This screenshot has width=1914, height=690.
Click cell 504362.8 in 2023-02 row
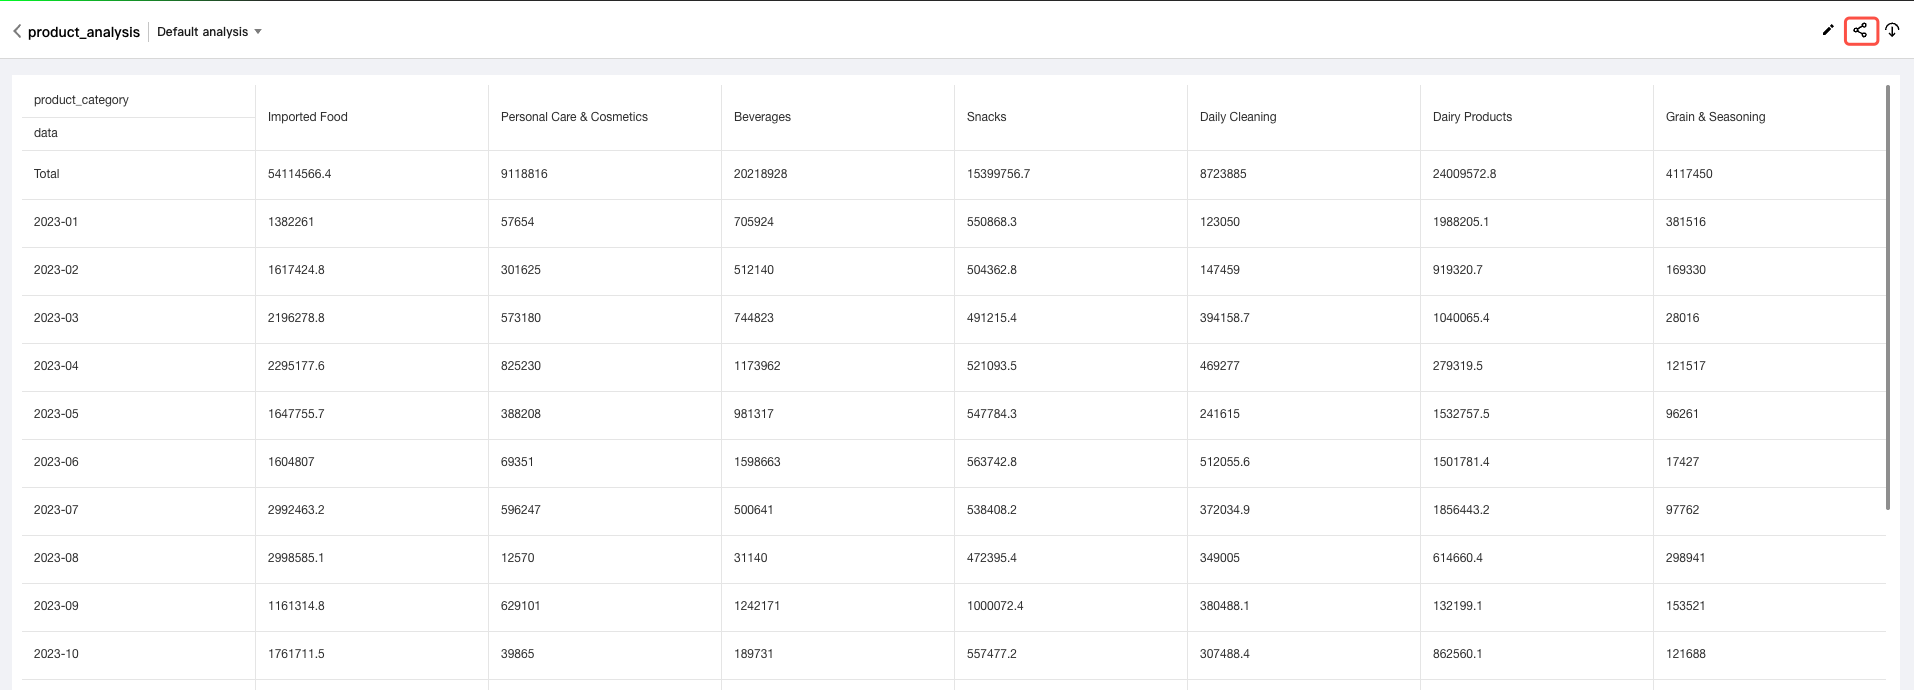point(992,270)
